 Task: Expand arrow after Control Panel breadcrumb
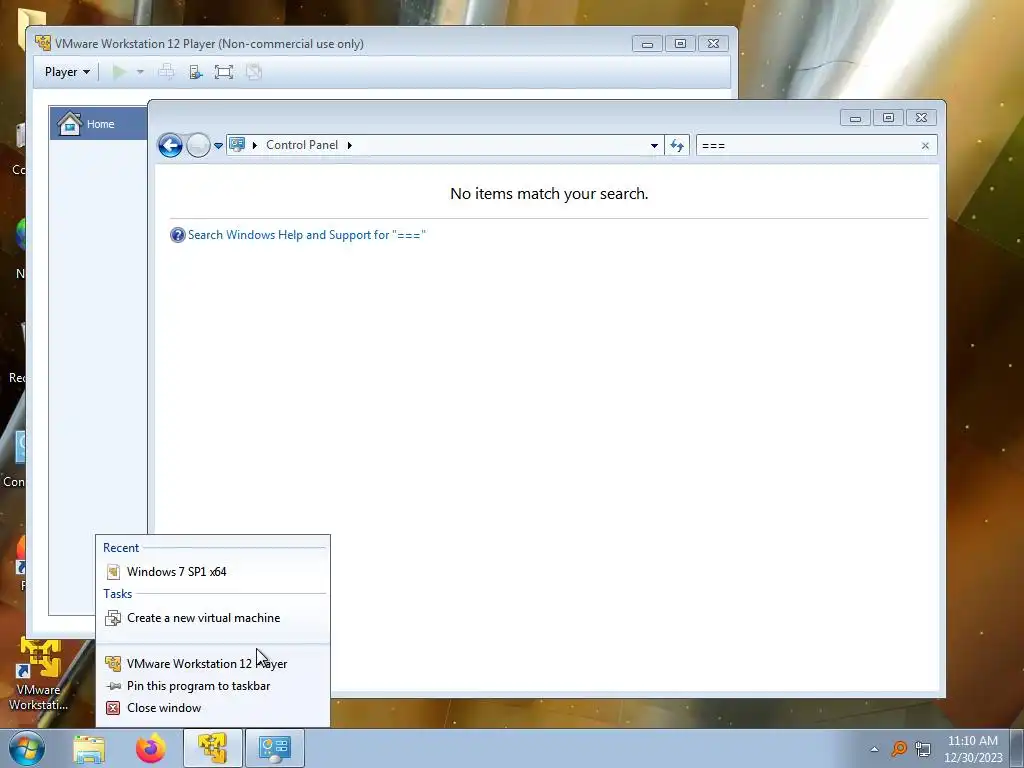[x=349, y=145]
